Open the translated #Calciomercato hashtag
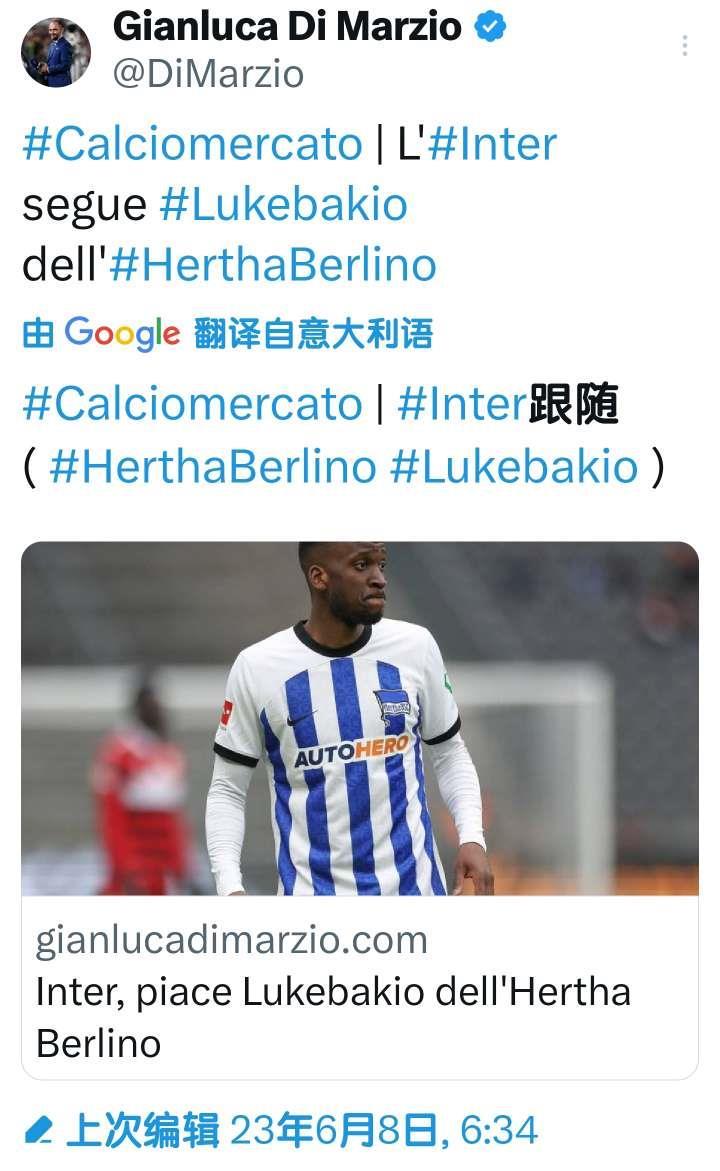Screen dimensions: 720x1171 [193, 404]
